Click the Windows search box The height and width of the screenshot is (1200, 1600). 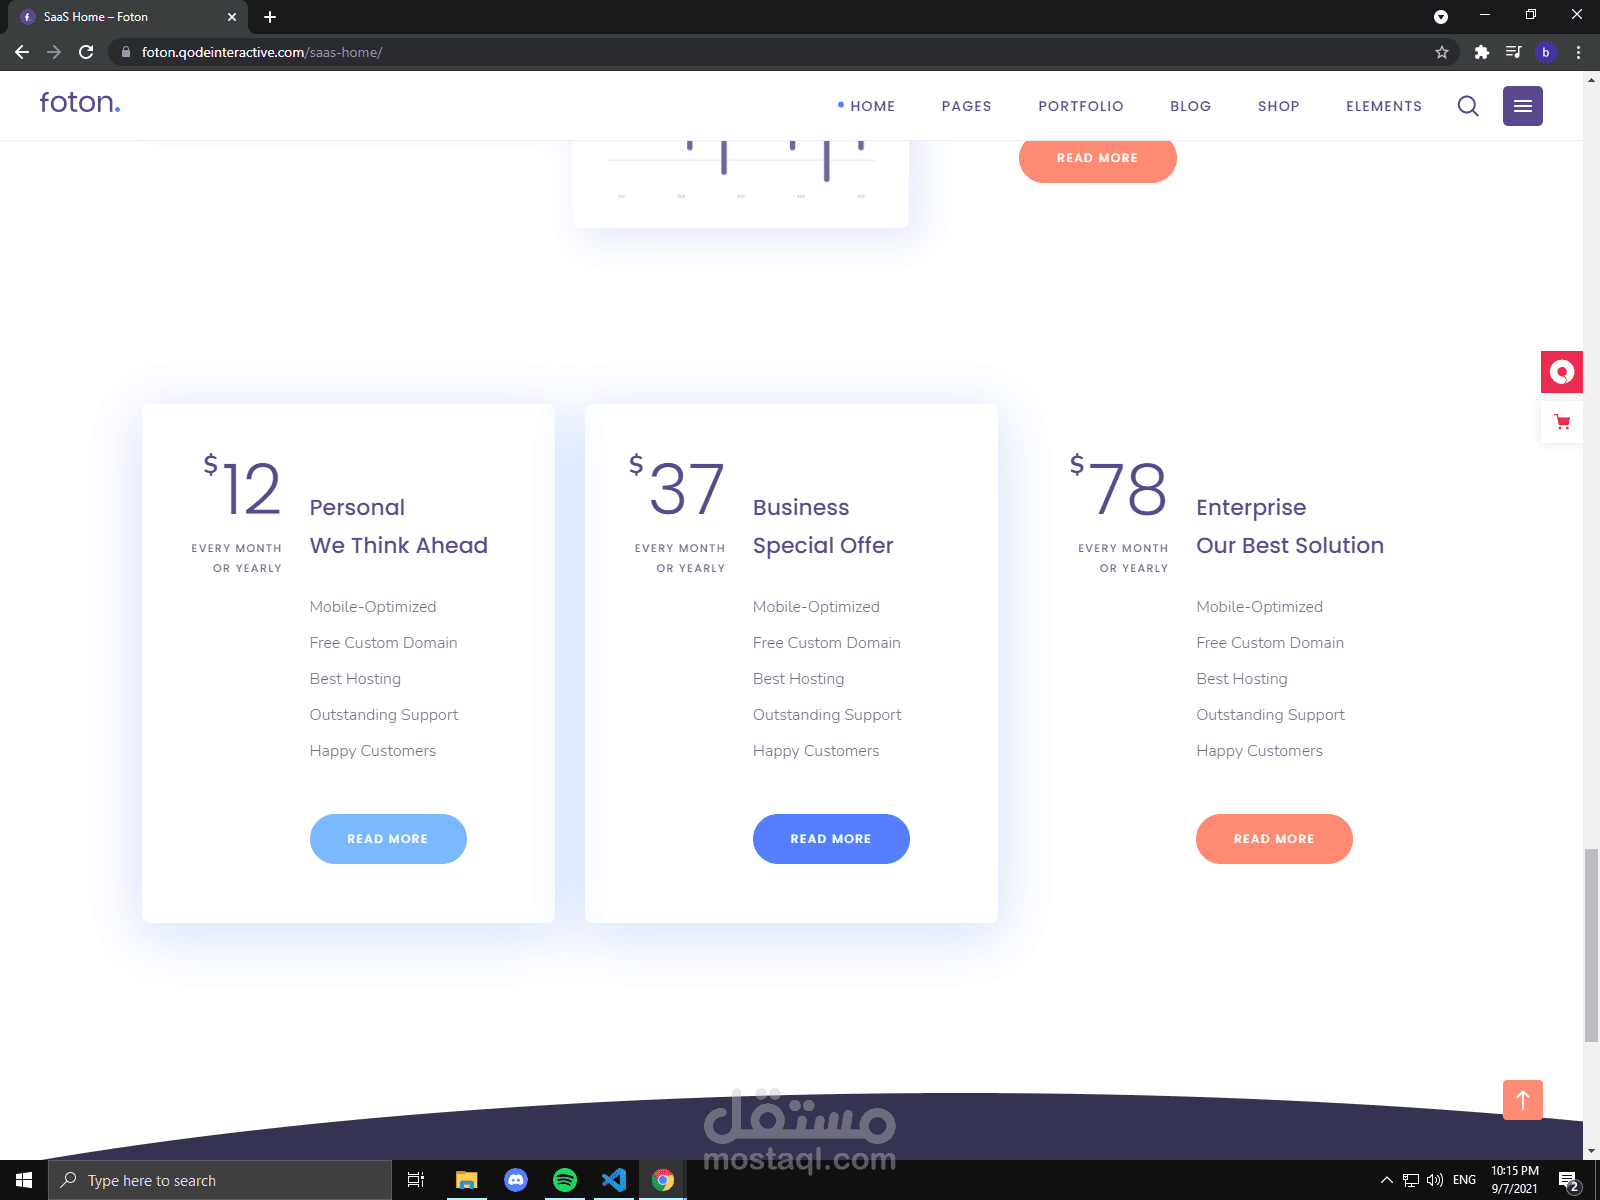[220, 1180]
